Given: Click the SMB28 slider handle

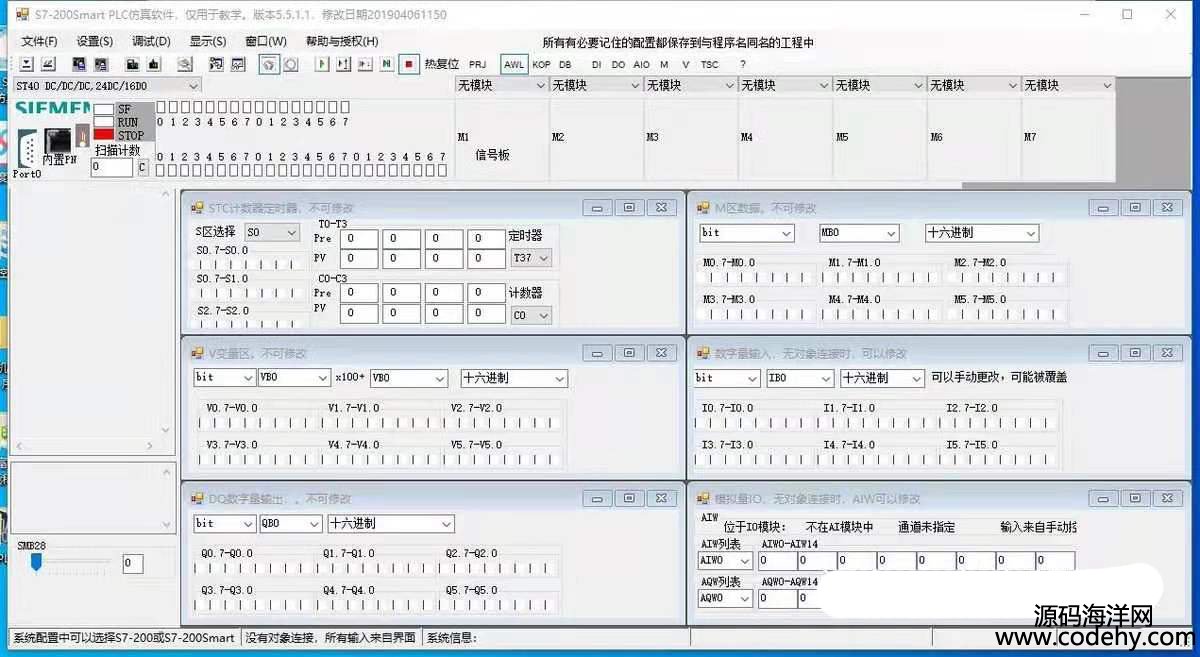Looking at the screenshot, I should click(37, 563).
